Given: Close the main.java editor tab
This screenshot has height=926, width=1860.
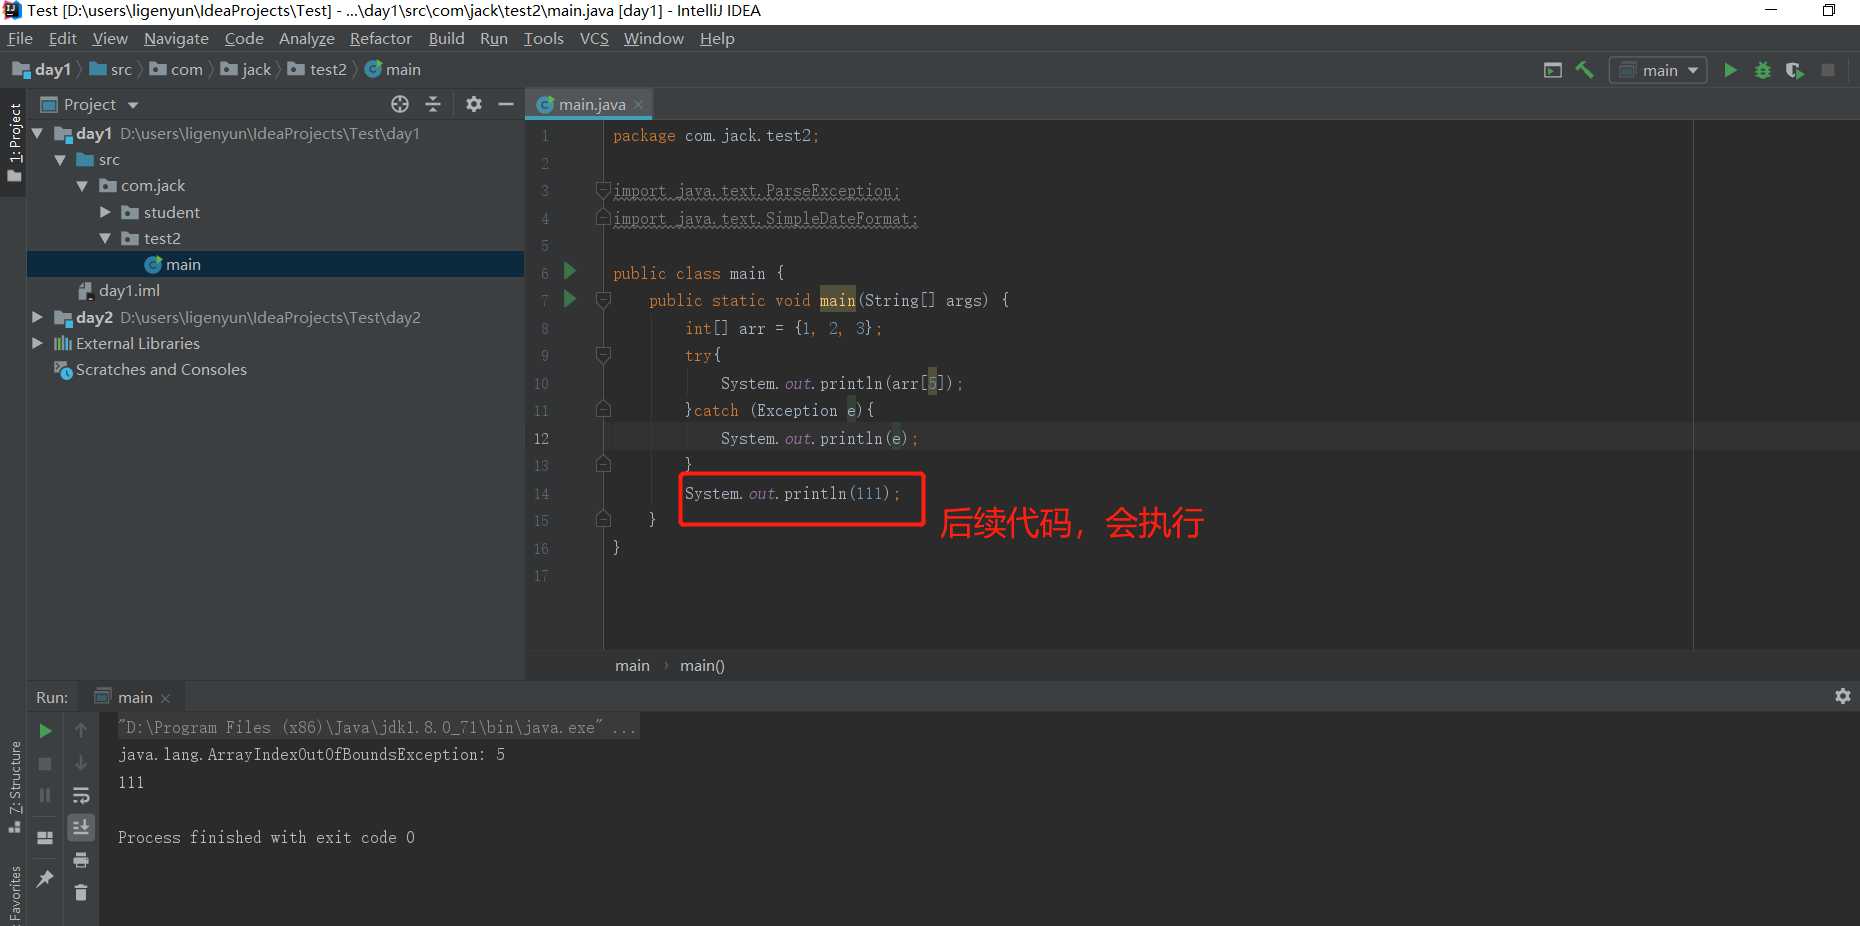Looking at the screenshot, I should tap(638, 104).
